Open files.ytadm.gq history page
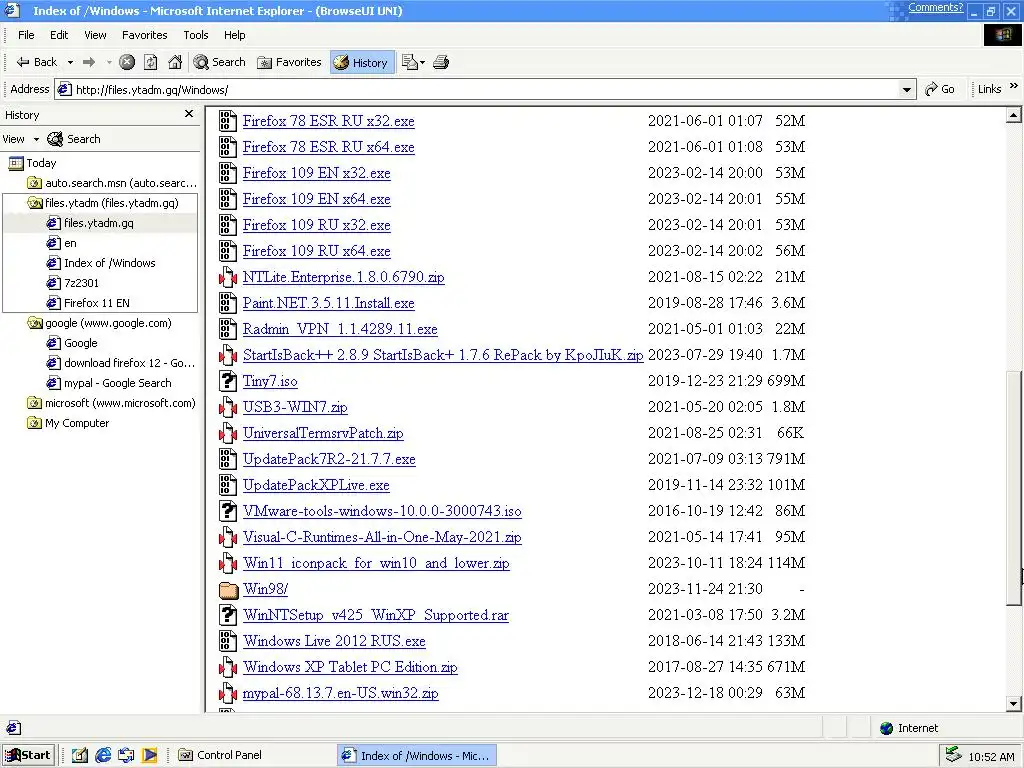Viewport: 1024px width, 768px height. coord(90,223)
